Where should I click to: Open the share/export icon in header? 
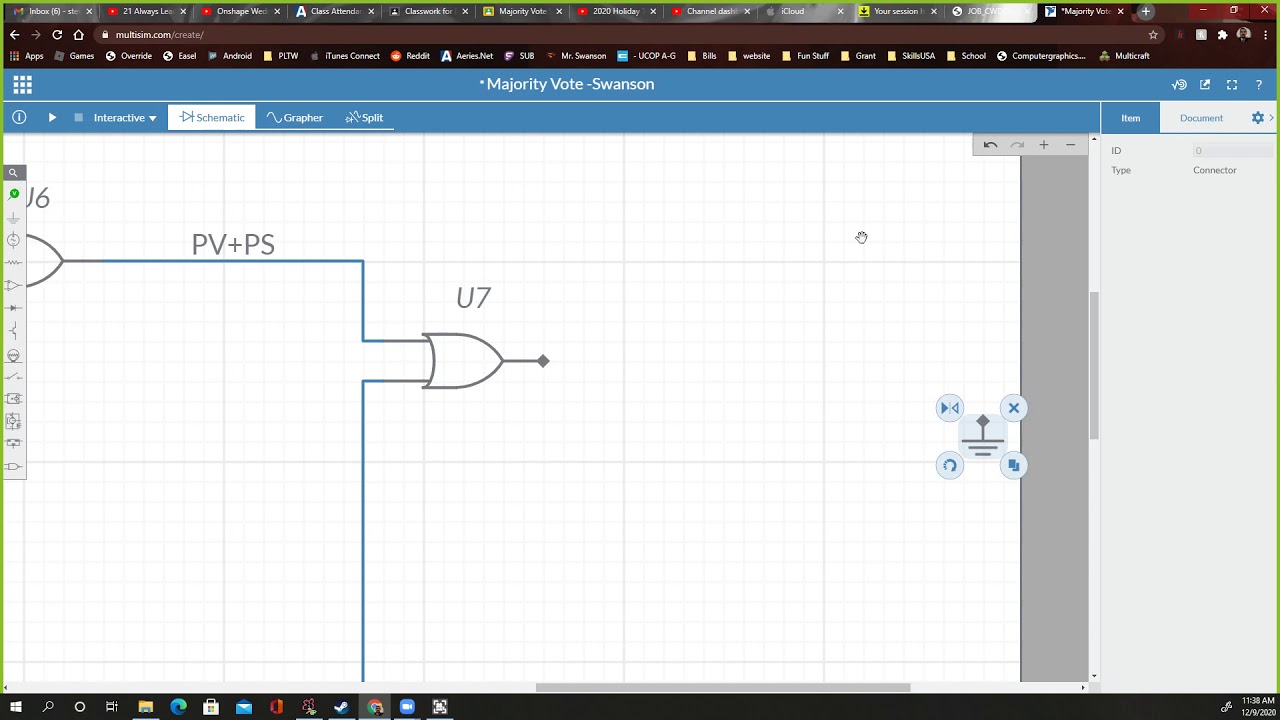[x=1205, y=85]
